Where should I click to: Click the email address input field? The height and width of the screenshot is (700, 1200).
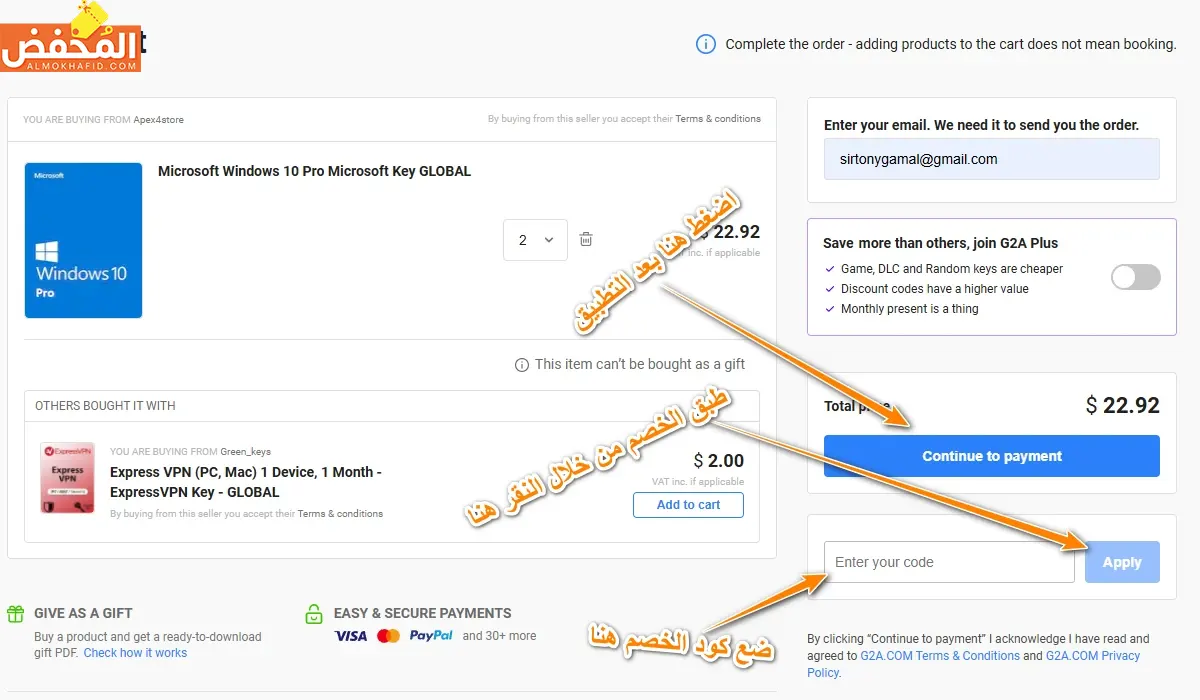coord(991,159)
